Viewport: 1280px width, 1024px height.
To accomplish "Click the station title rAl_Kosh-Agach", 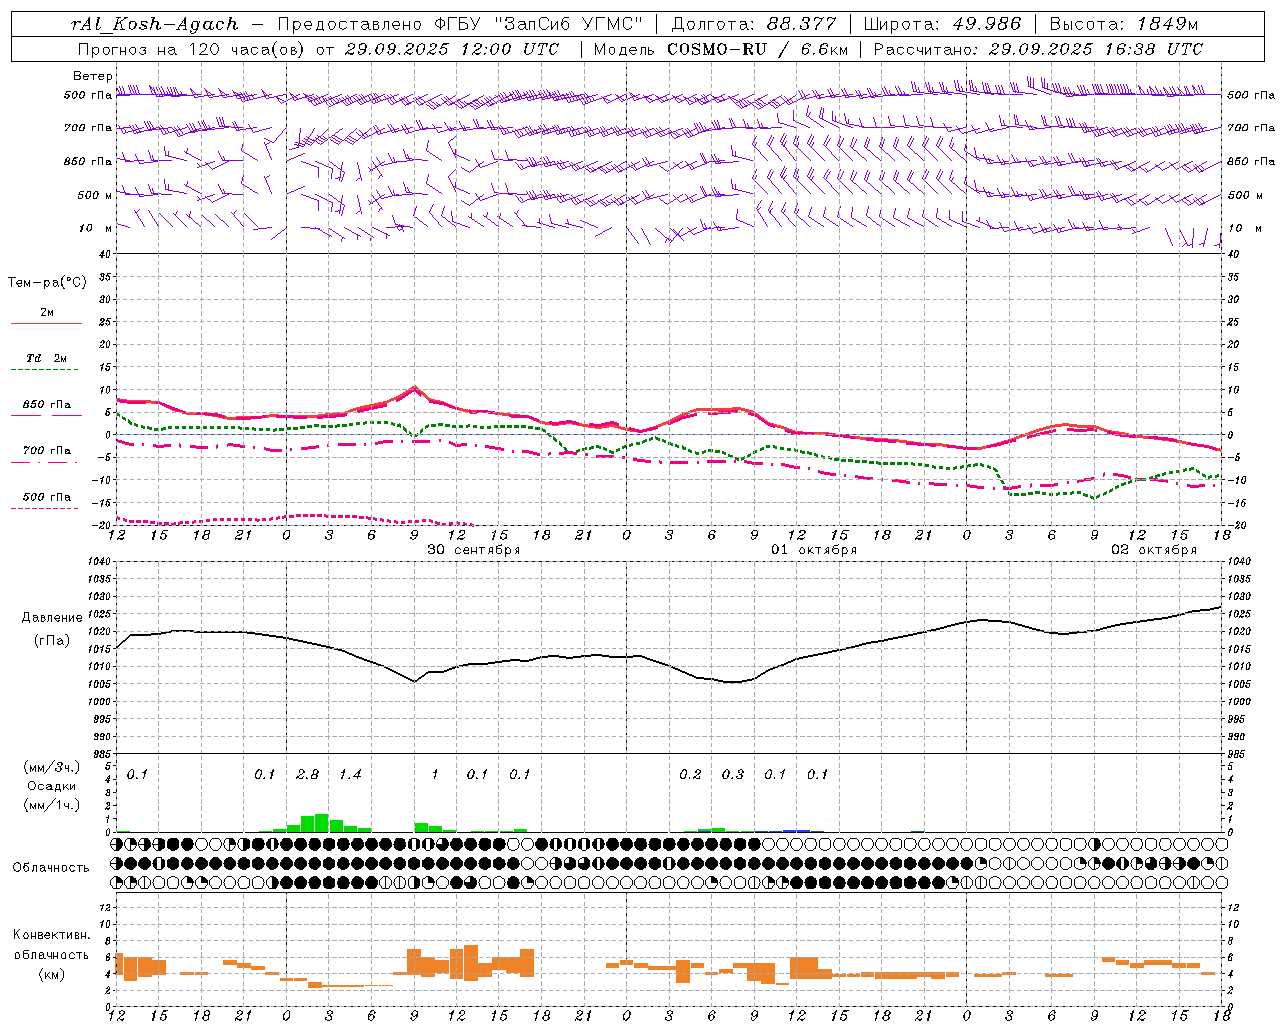I will click(155, 24).
